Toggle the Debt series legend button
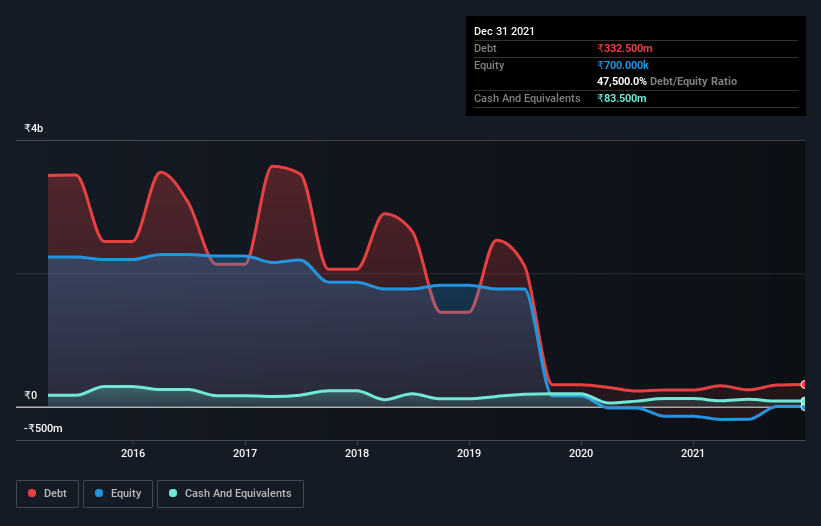The height and width of the screenshot is (526, 821). point(48,494)
